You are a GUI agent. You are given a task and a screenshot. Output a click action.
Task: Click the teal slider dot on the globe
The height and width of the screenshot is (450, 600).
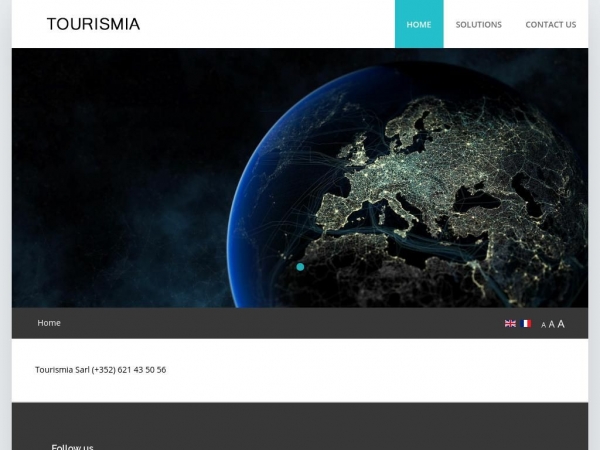coord(300,267)
